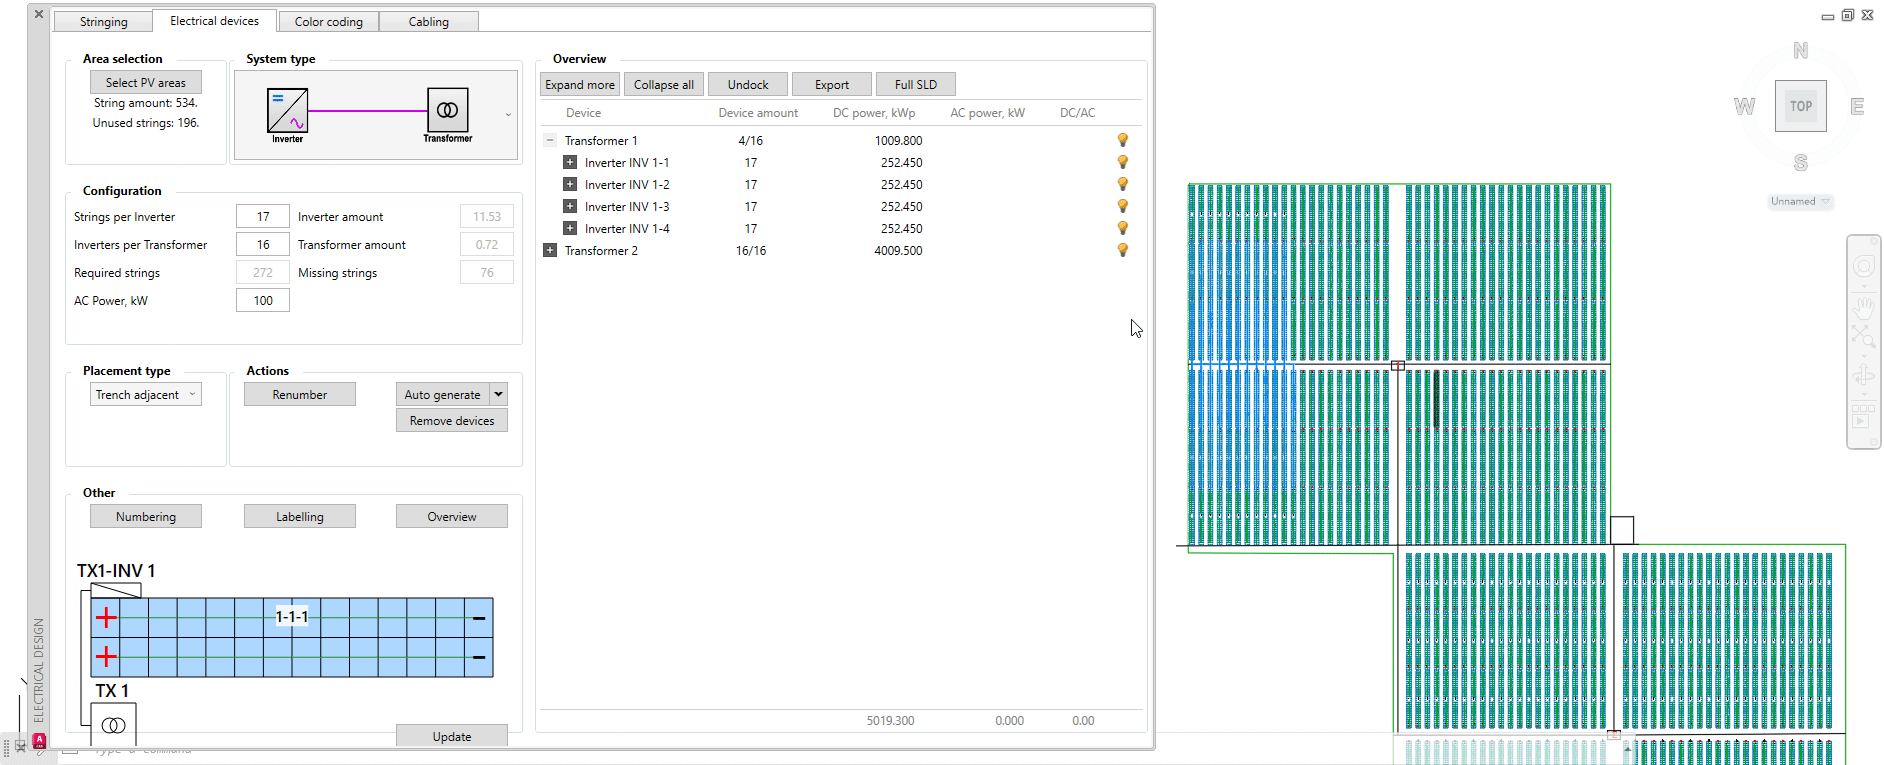
Task: Click the TOP face of the ViewCube
Action: [x=1800, y=106]
